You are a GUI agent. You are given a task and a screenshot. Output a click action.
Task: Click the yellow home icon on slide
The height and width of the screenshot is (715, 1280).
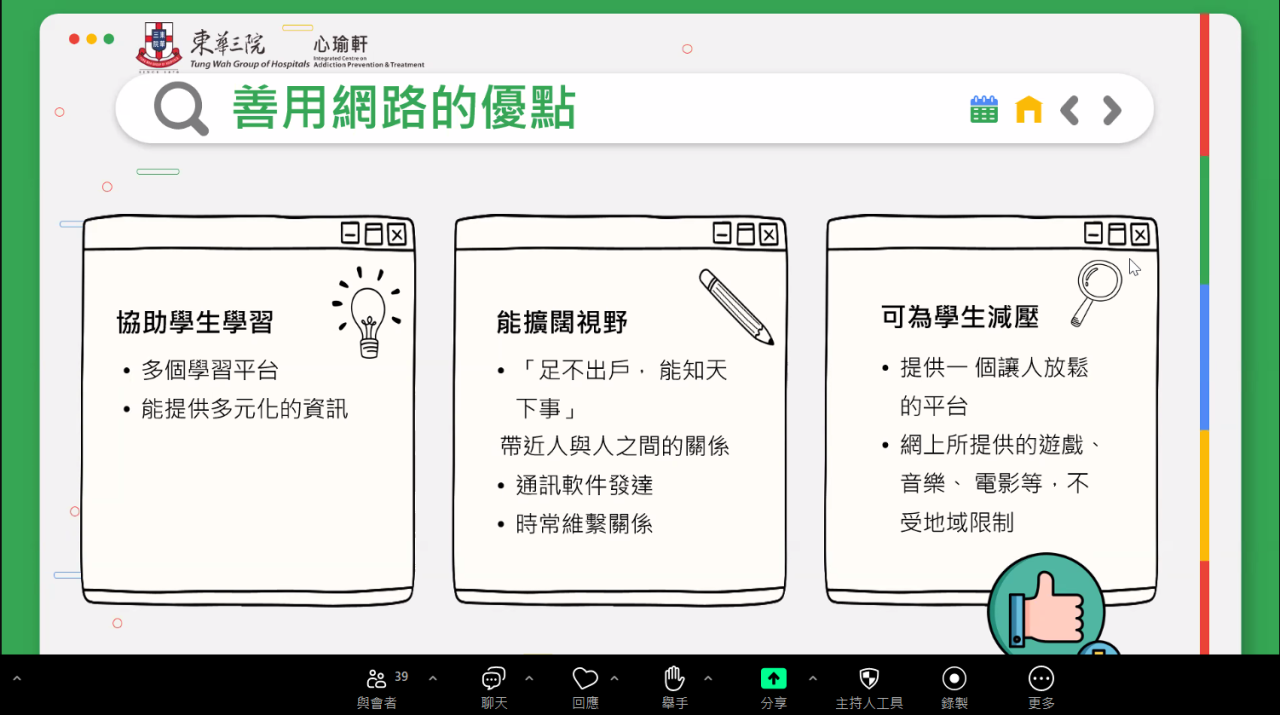pyautogui.click(x=1028, y=110)
